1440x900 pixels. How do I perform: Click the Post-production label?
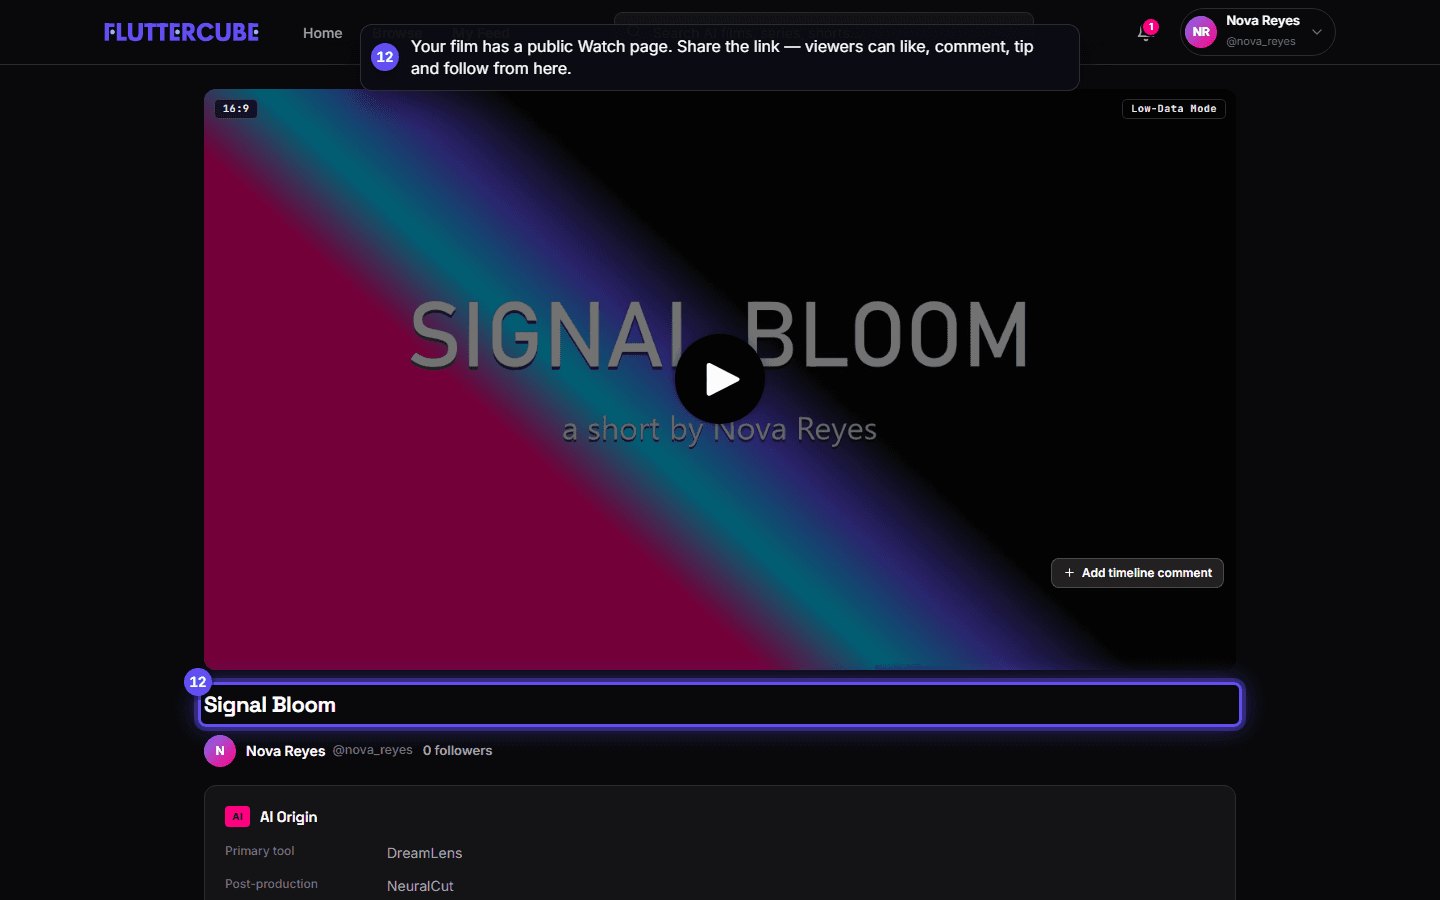pos(271,884)
